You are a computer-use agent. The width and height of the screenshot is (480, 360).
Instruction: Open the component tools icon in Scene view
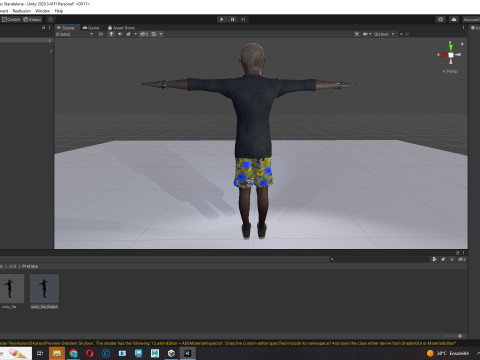click(x=357, y=34)
